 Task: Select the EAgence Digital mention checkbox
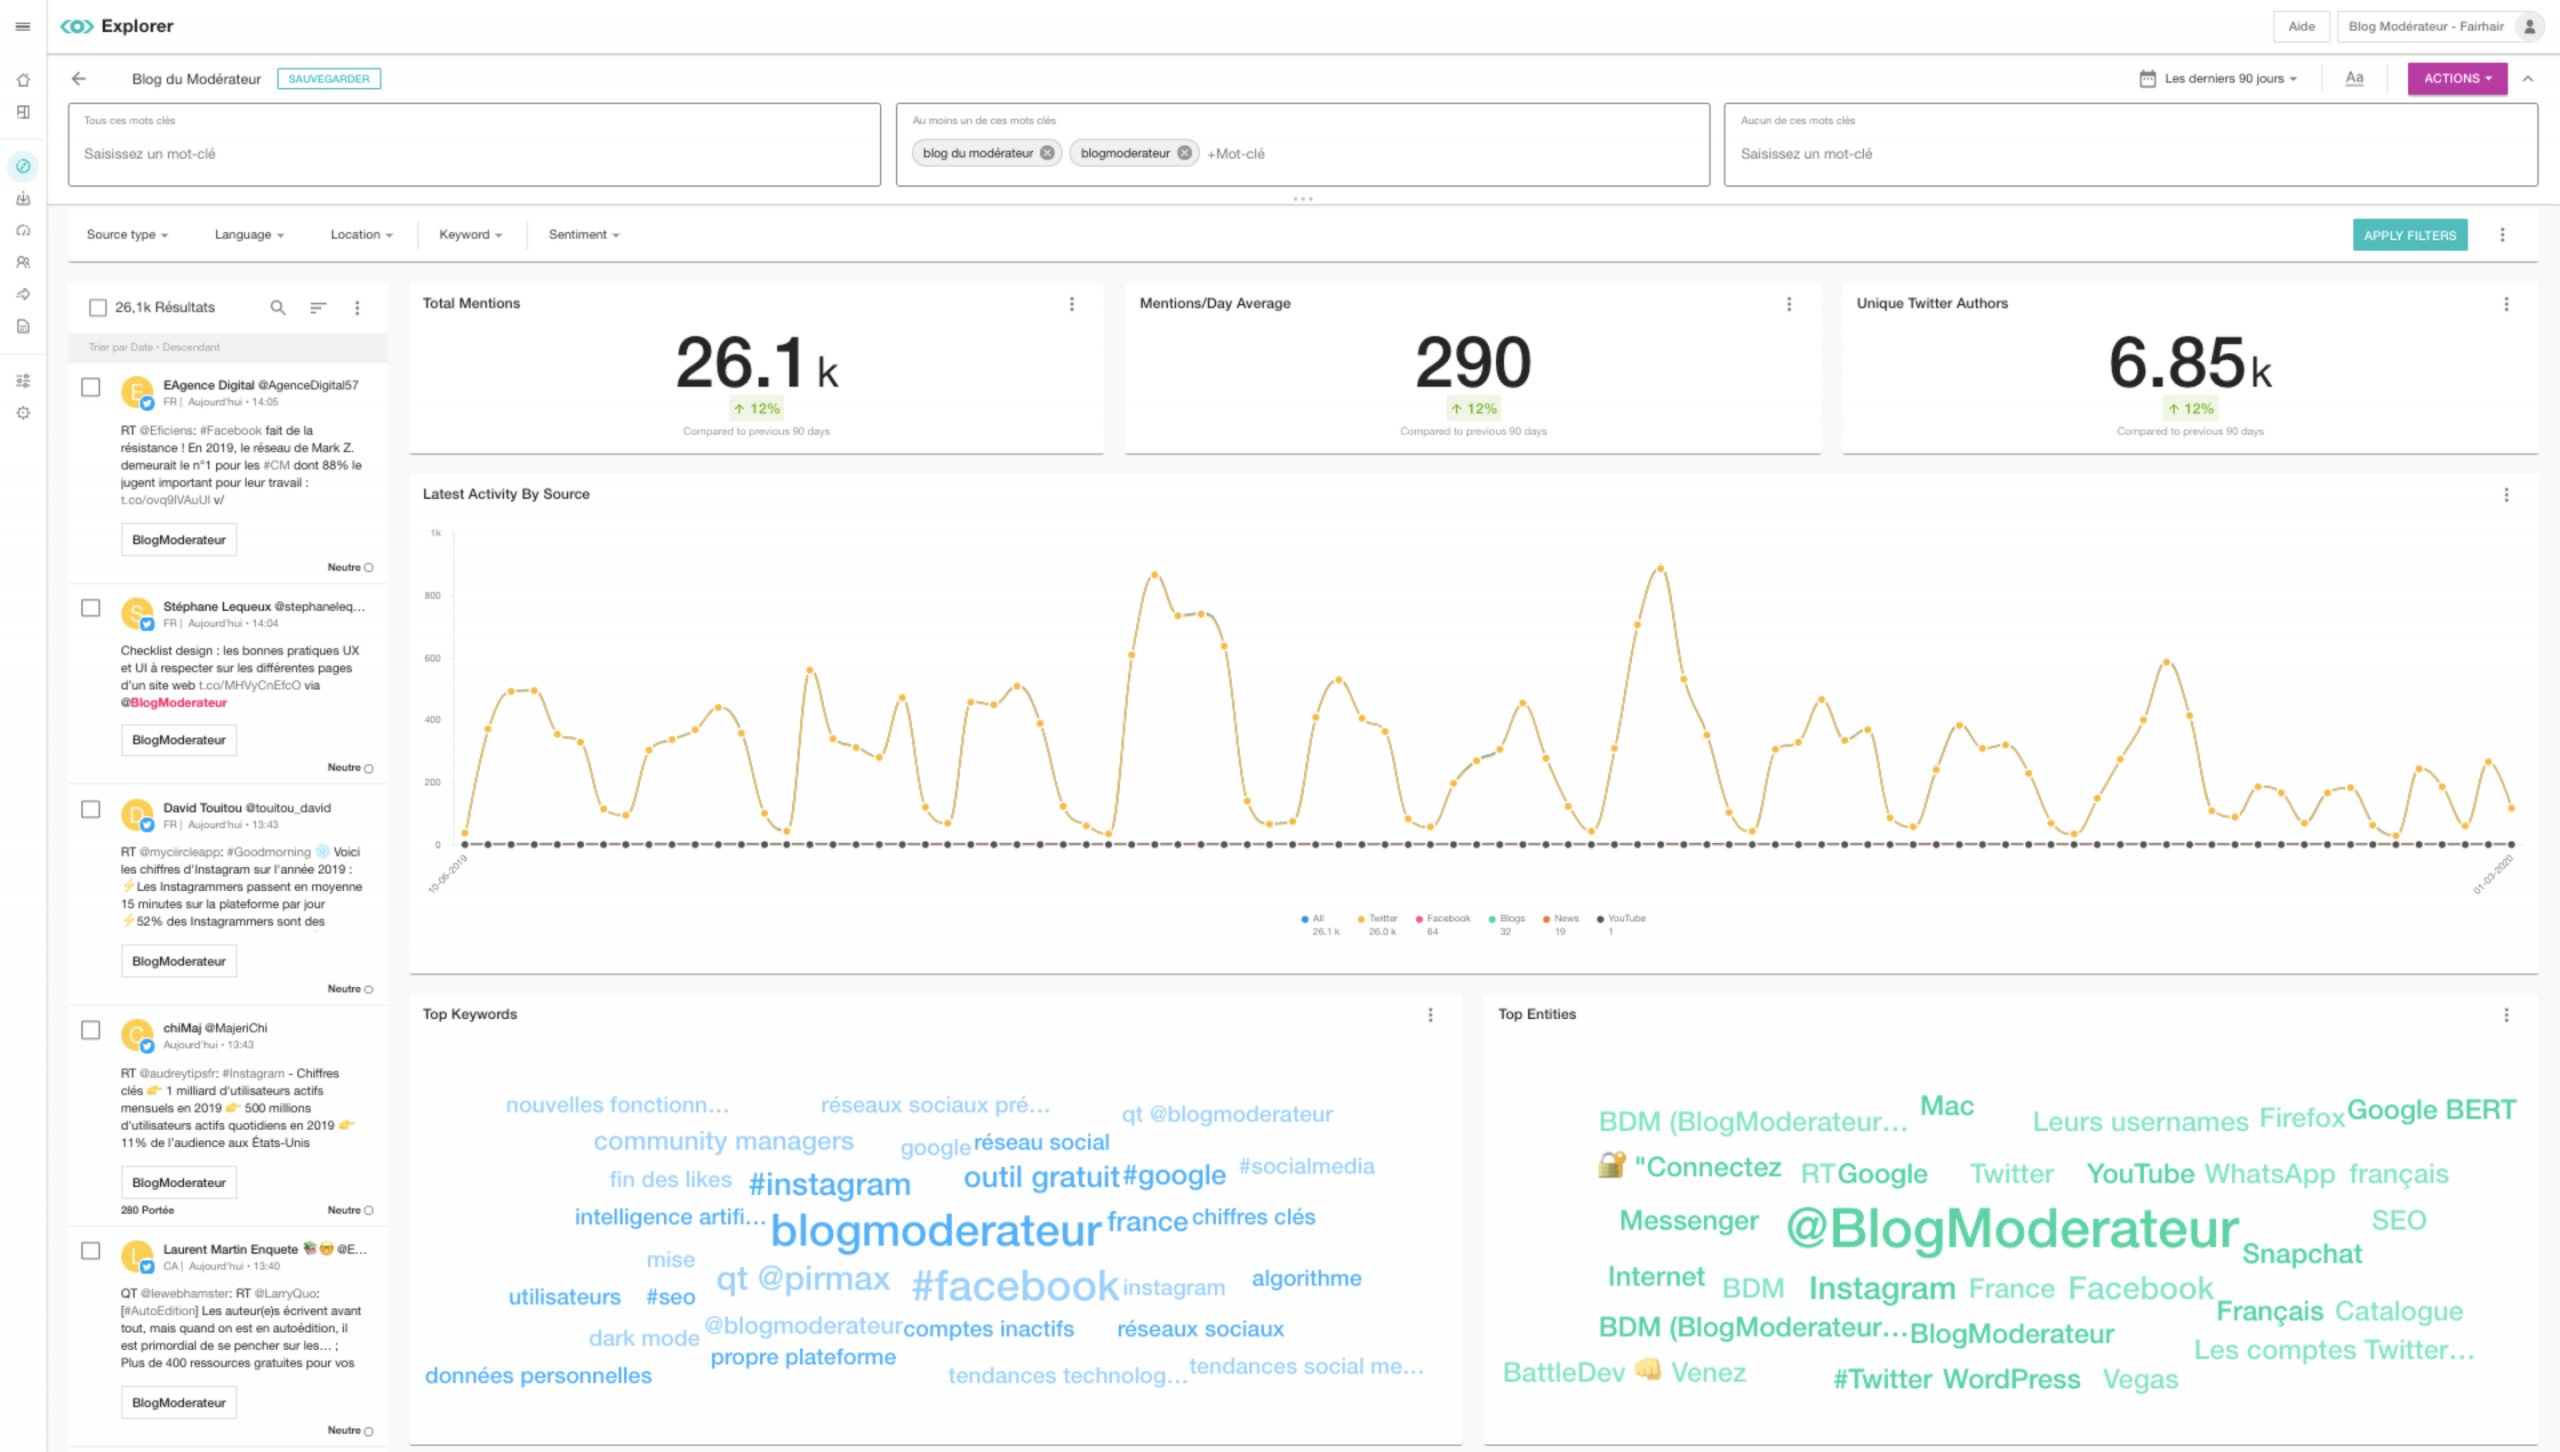point(91,387)
